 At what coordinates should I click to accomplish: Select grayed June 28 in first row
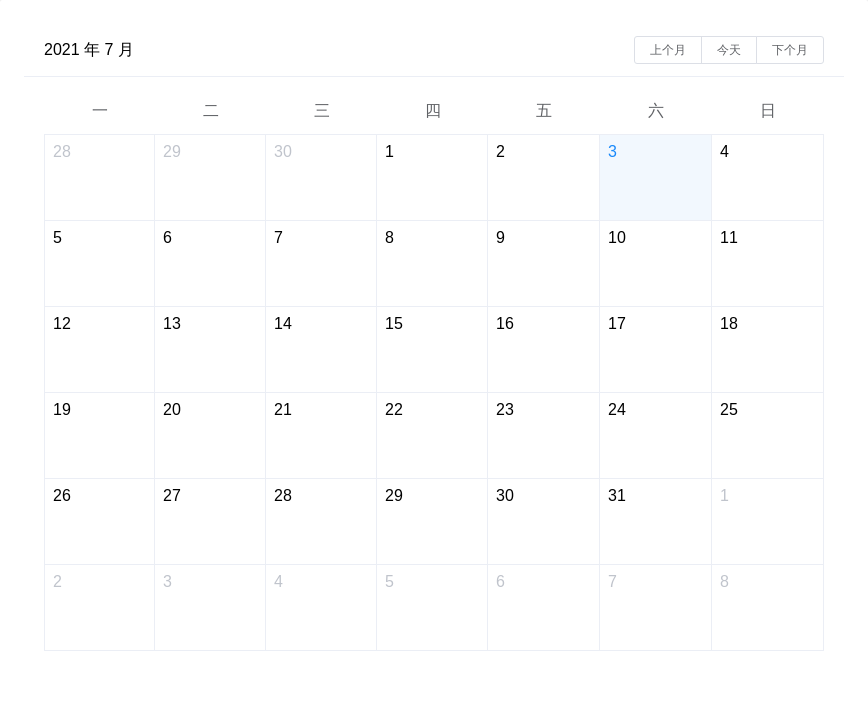pos(100,178)
